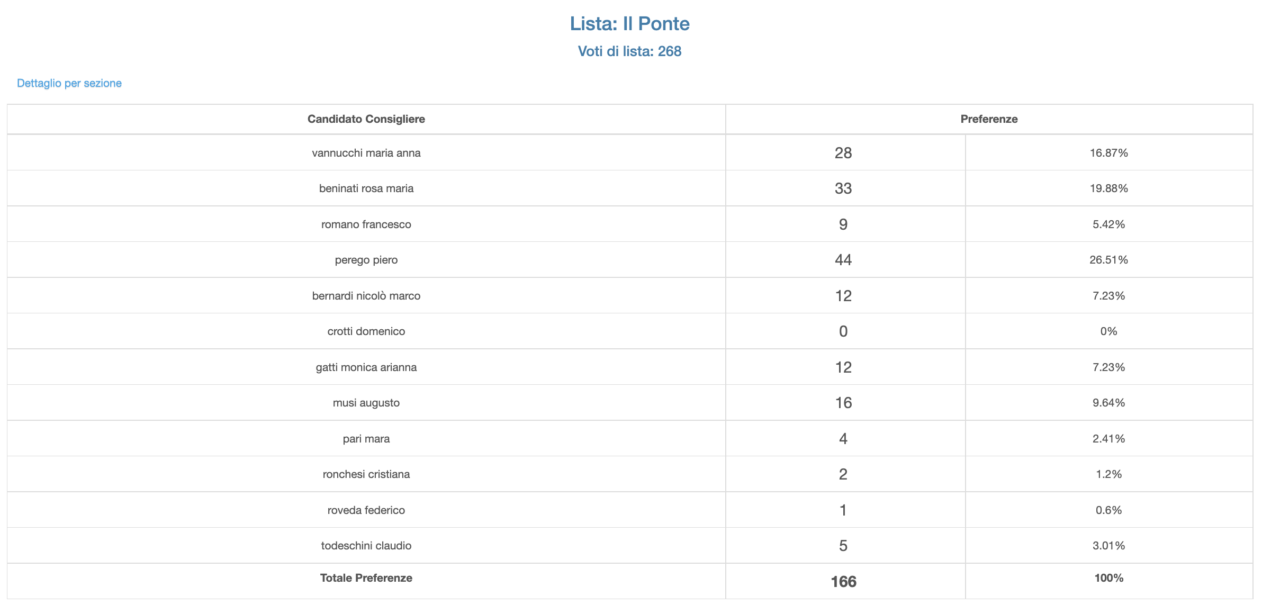Viewport: 1280px width, 614px height.
Task: Click gatti monica arianna candidate name
Action: pos(366,367)
